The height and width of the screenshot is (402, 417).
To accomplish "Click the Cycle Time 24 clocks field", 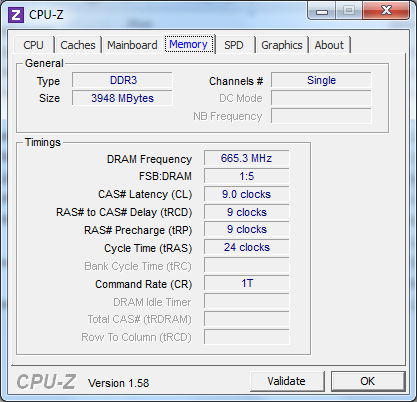I will pyautogui.click(x=247, y=247).
